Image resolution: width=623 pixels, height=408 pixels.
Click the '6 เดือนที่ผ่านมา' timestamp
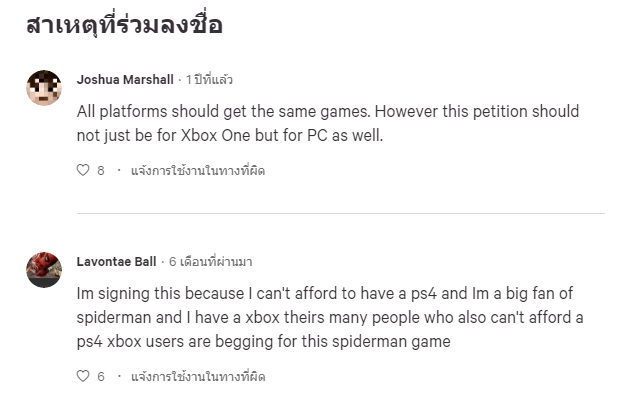click(x=210, y=262)
